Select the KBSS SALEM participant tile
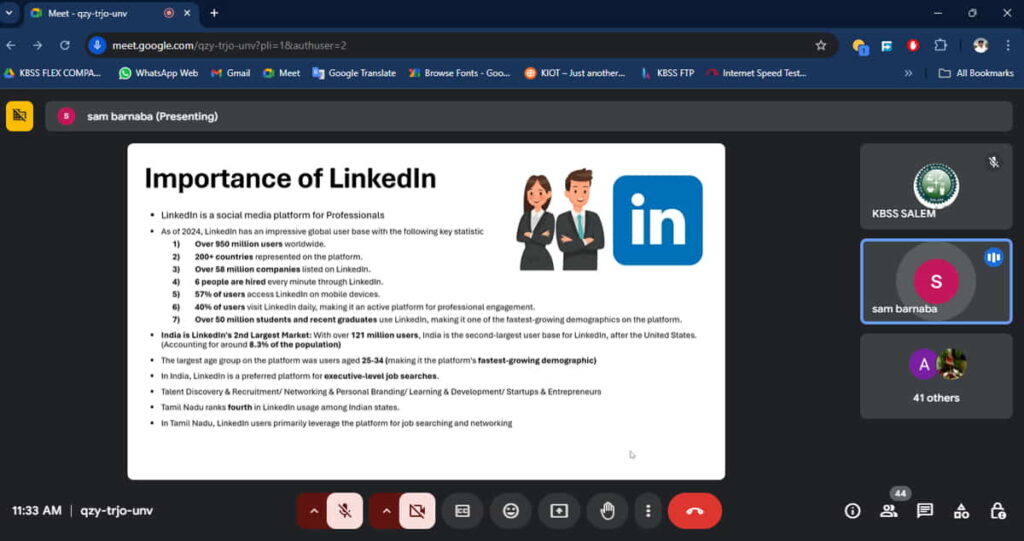1024x541 pixels. coord(936,187)
